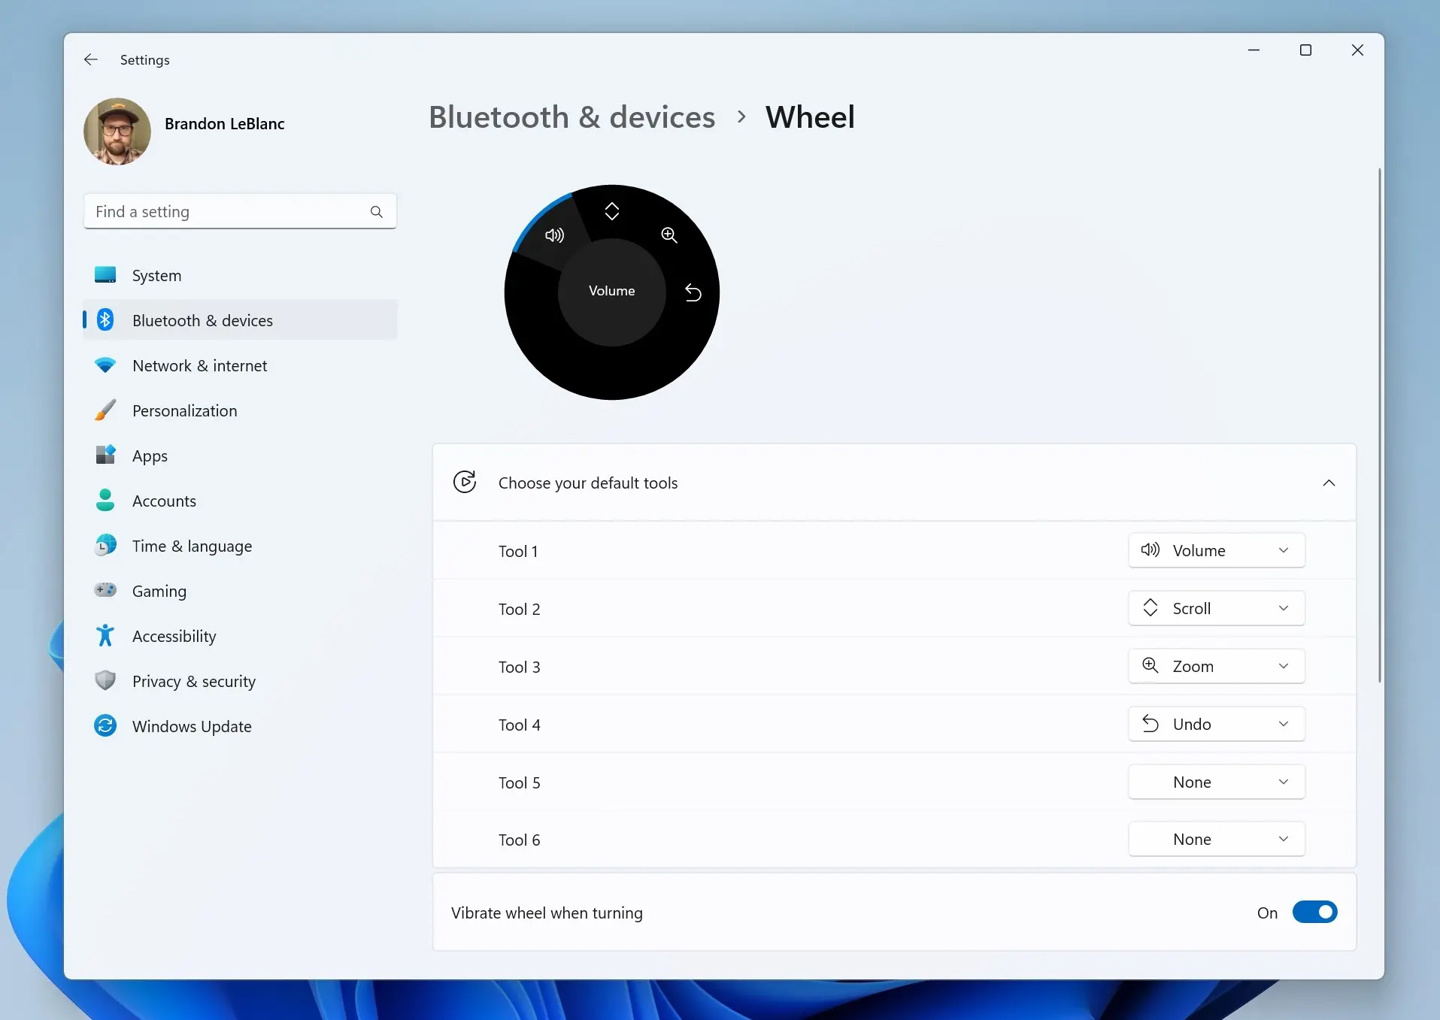Open the Tool 5 None dropdown
1440x1020 pixels.
click(x=1216, y=781)
